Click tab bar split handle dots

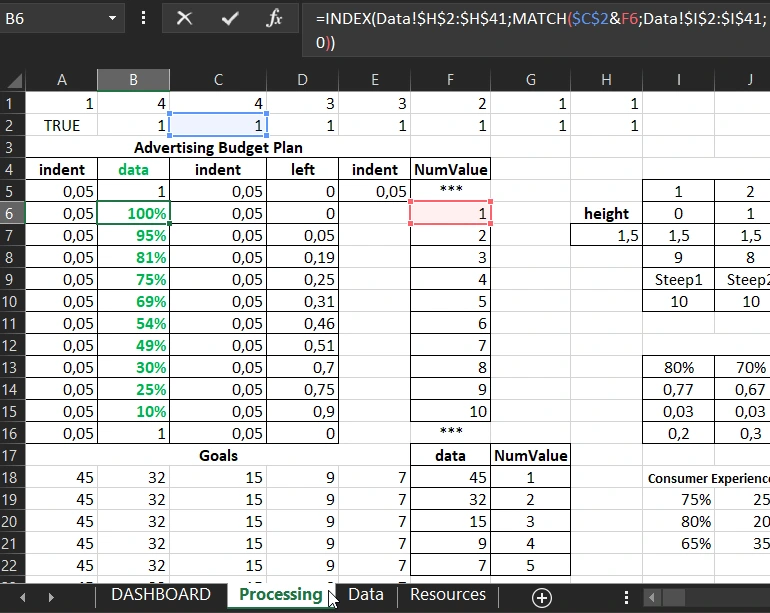[x=626, y=598]
